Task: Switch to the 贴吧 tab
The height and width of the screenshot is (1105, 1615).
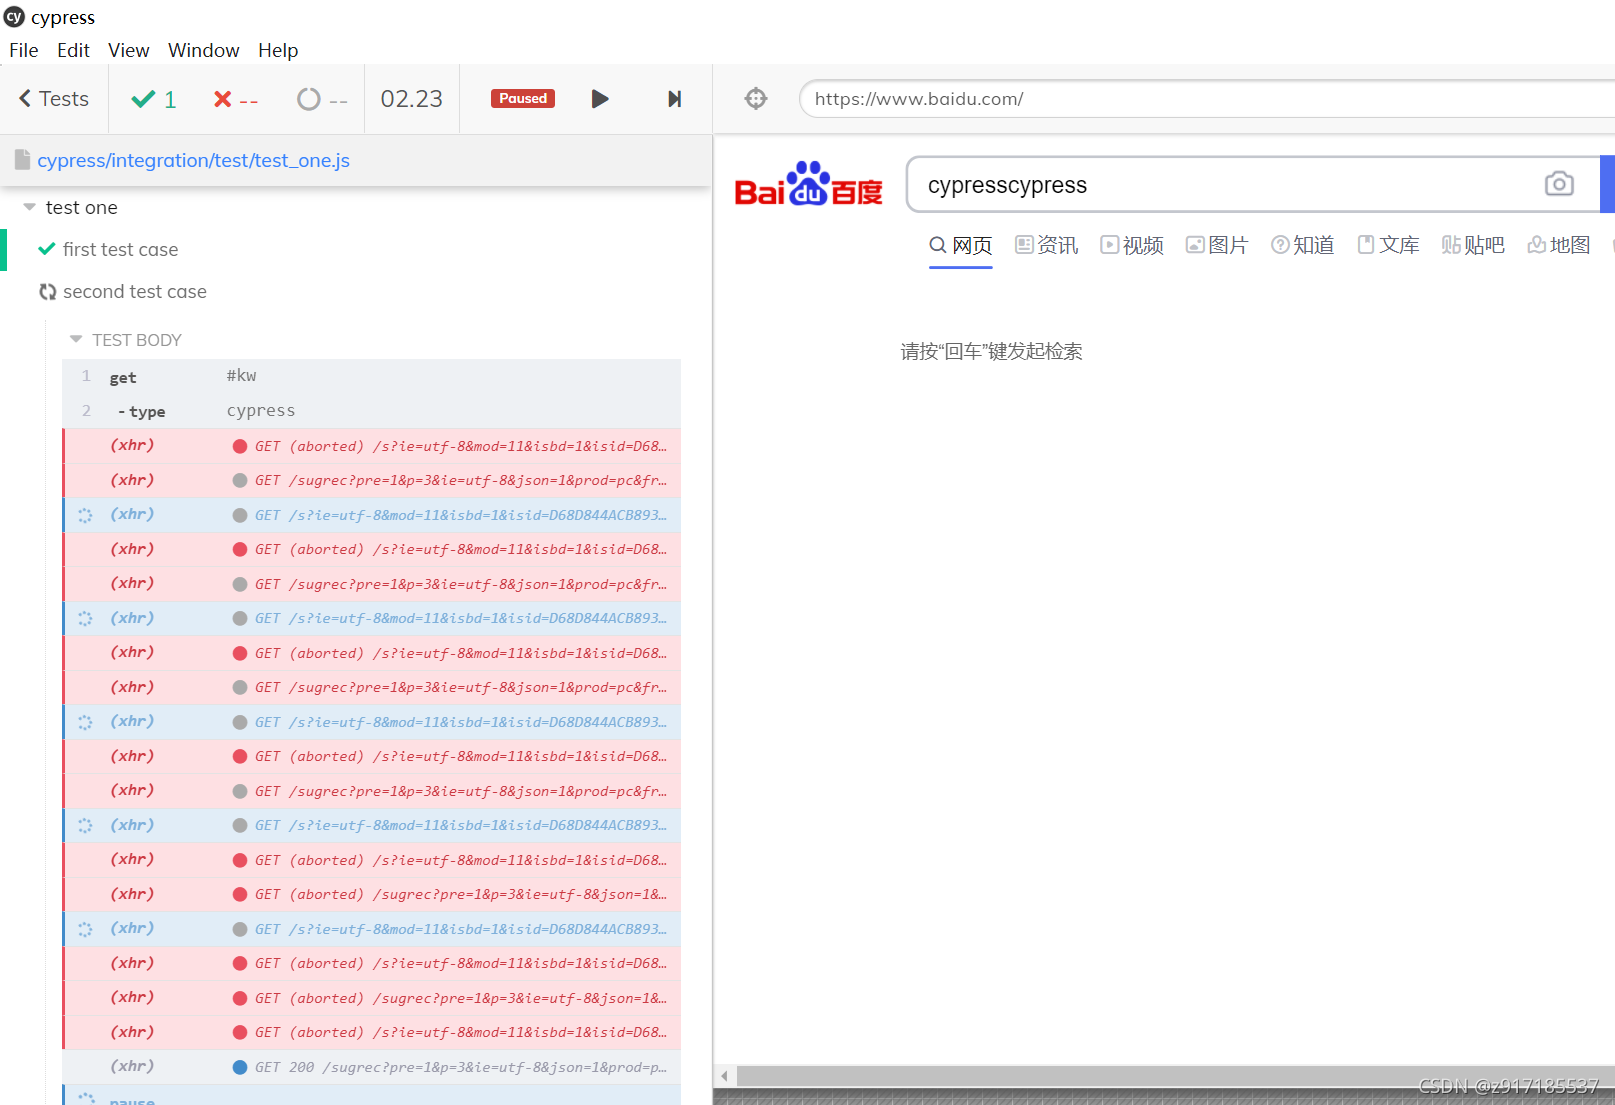Action: pos(1473,245)
